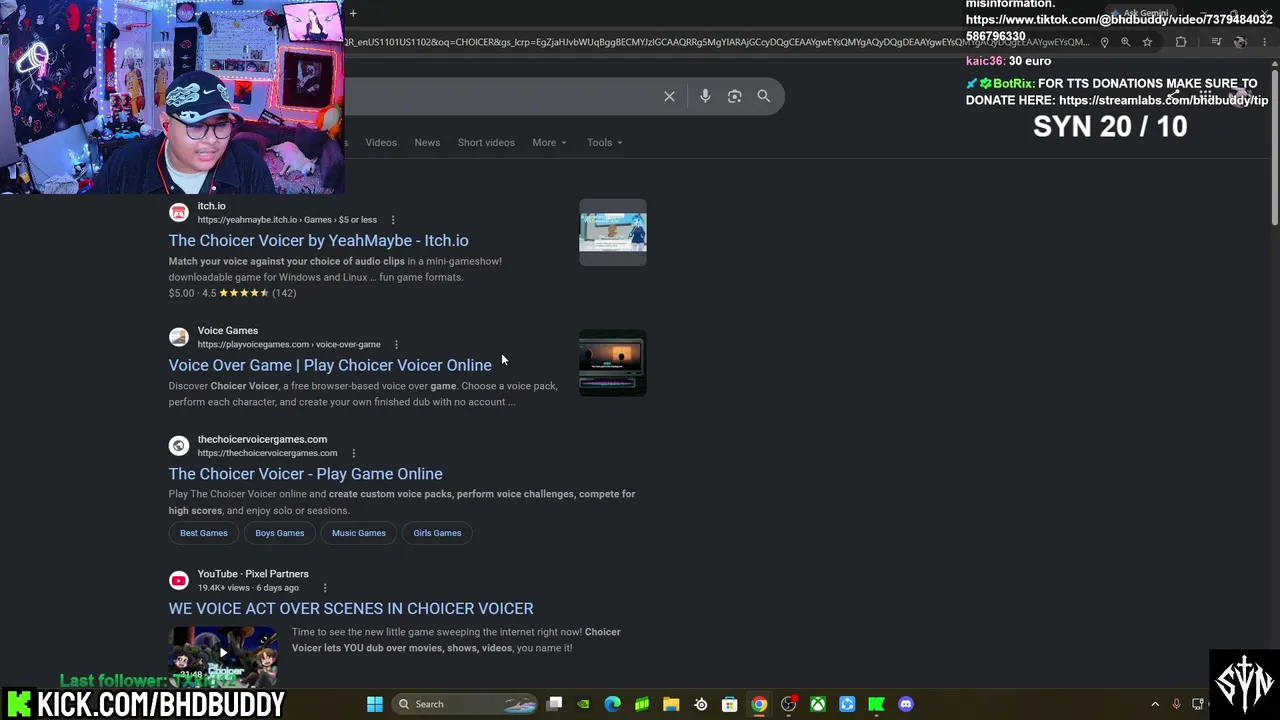Viewport: 1280px width, 720px height.
Task: Switch to Google Chrome on the taskbar
Action: click(759, 704)
